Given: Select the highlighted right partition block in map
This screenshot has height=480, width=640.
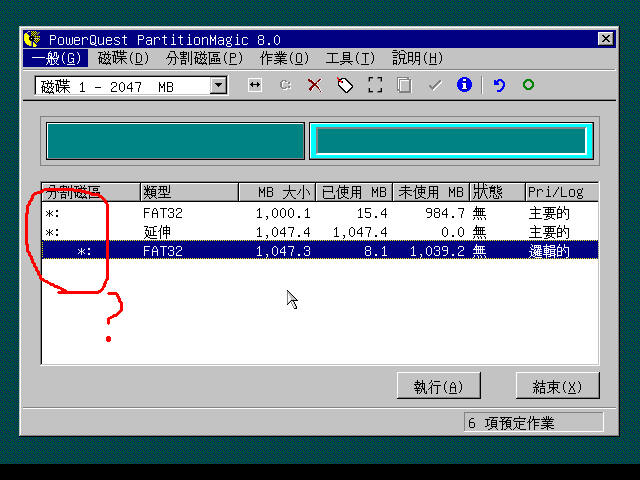Looking at the screenshot, I should [451, 141].
